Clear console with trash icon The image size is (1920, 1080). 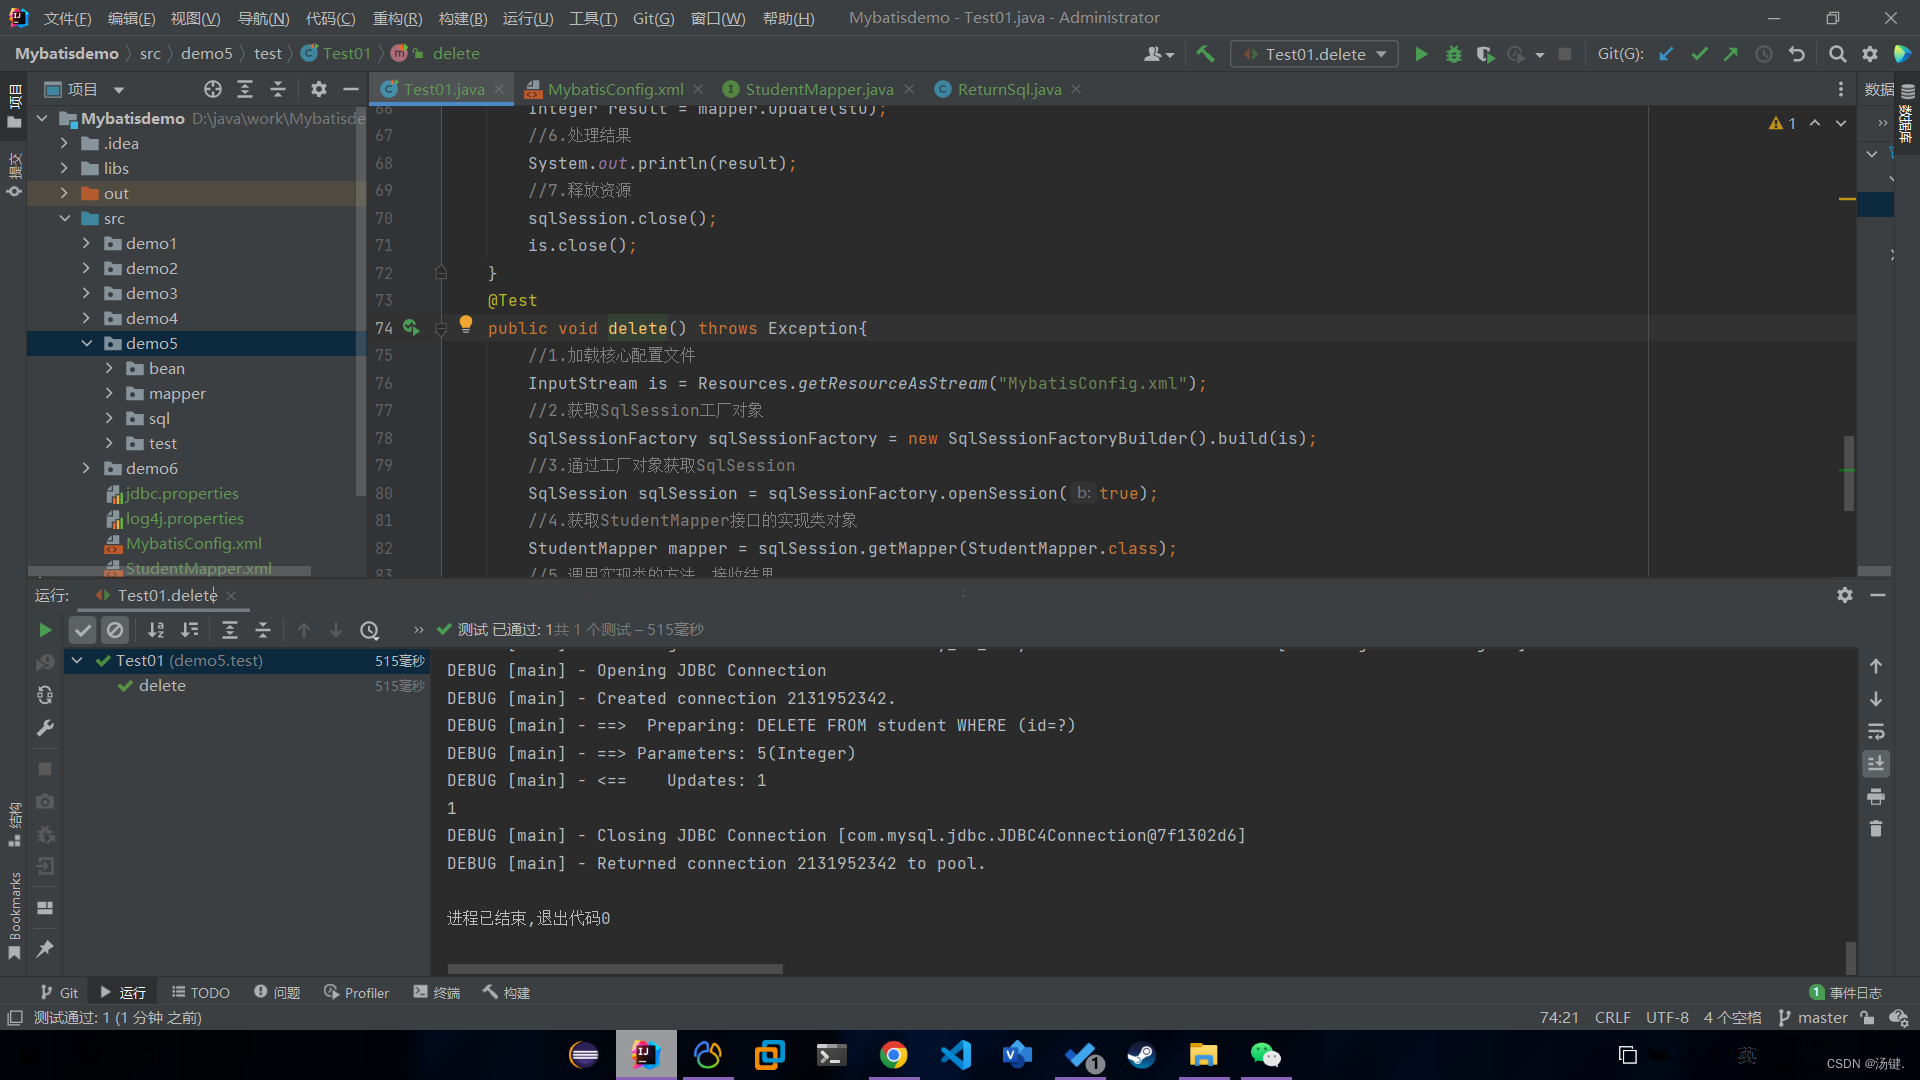(x=1876, y=829)
